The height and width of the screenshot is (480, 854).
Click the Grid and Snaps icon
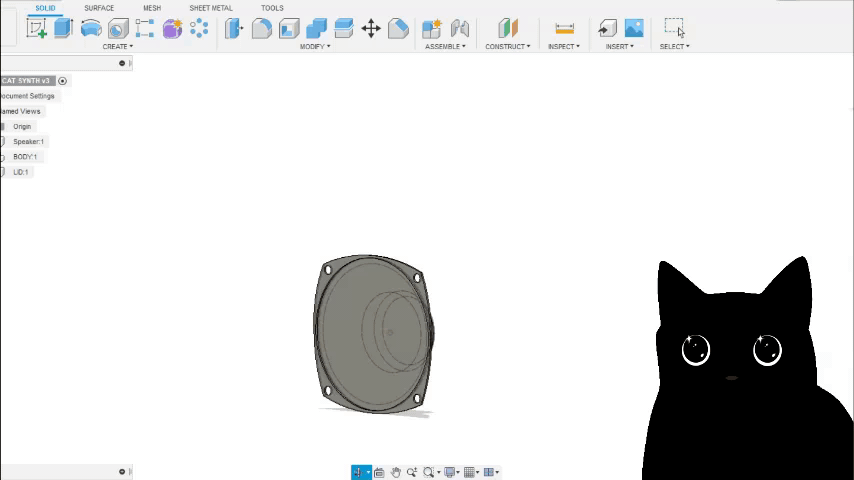(x=469, y=472)
